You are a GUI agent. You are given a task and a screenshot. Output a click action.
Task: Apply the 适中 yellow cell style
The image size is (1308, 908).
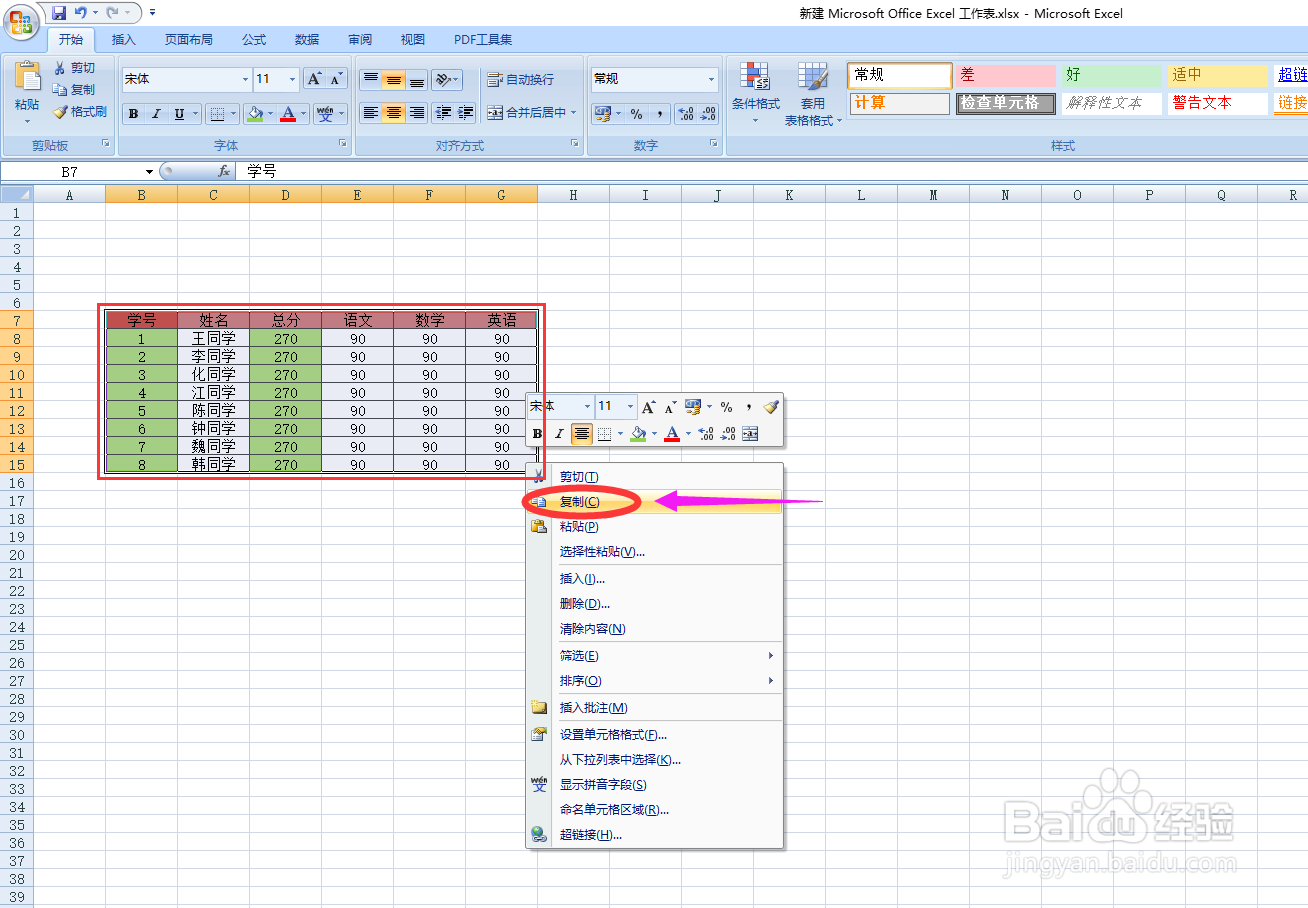click(1217, 75)
